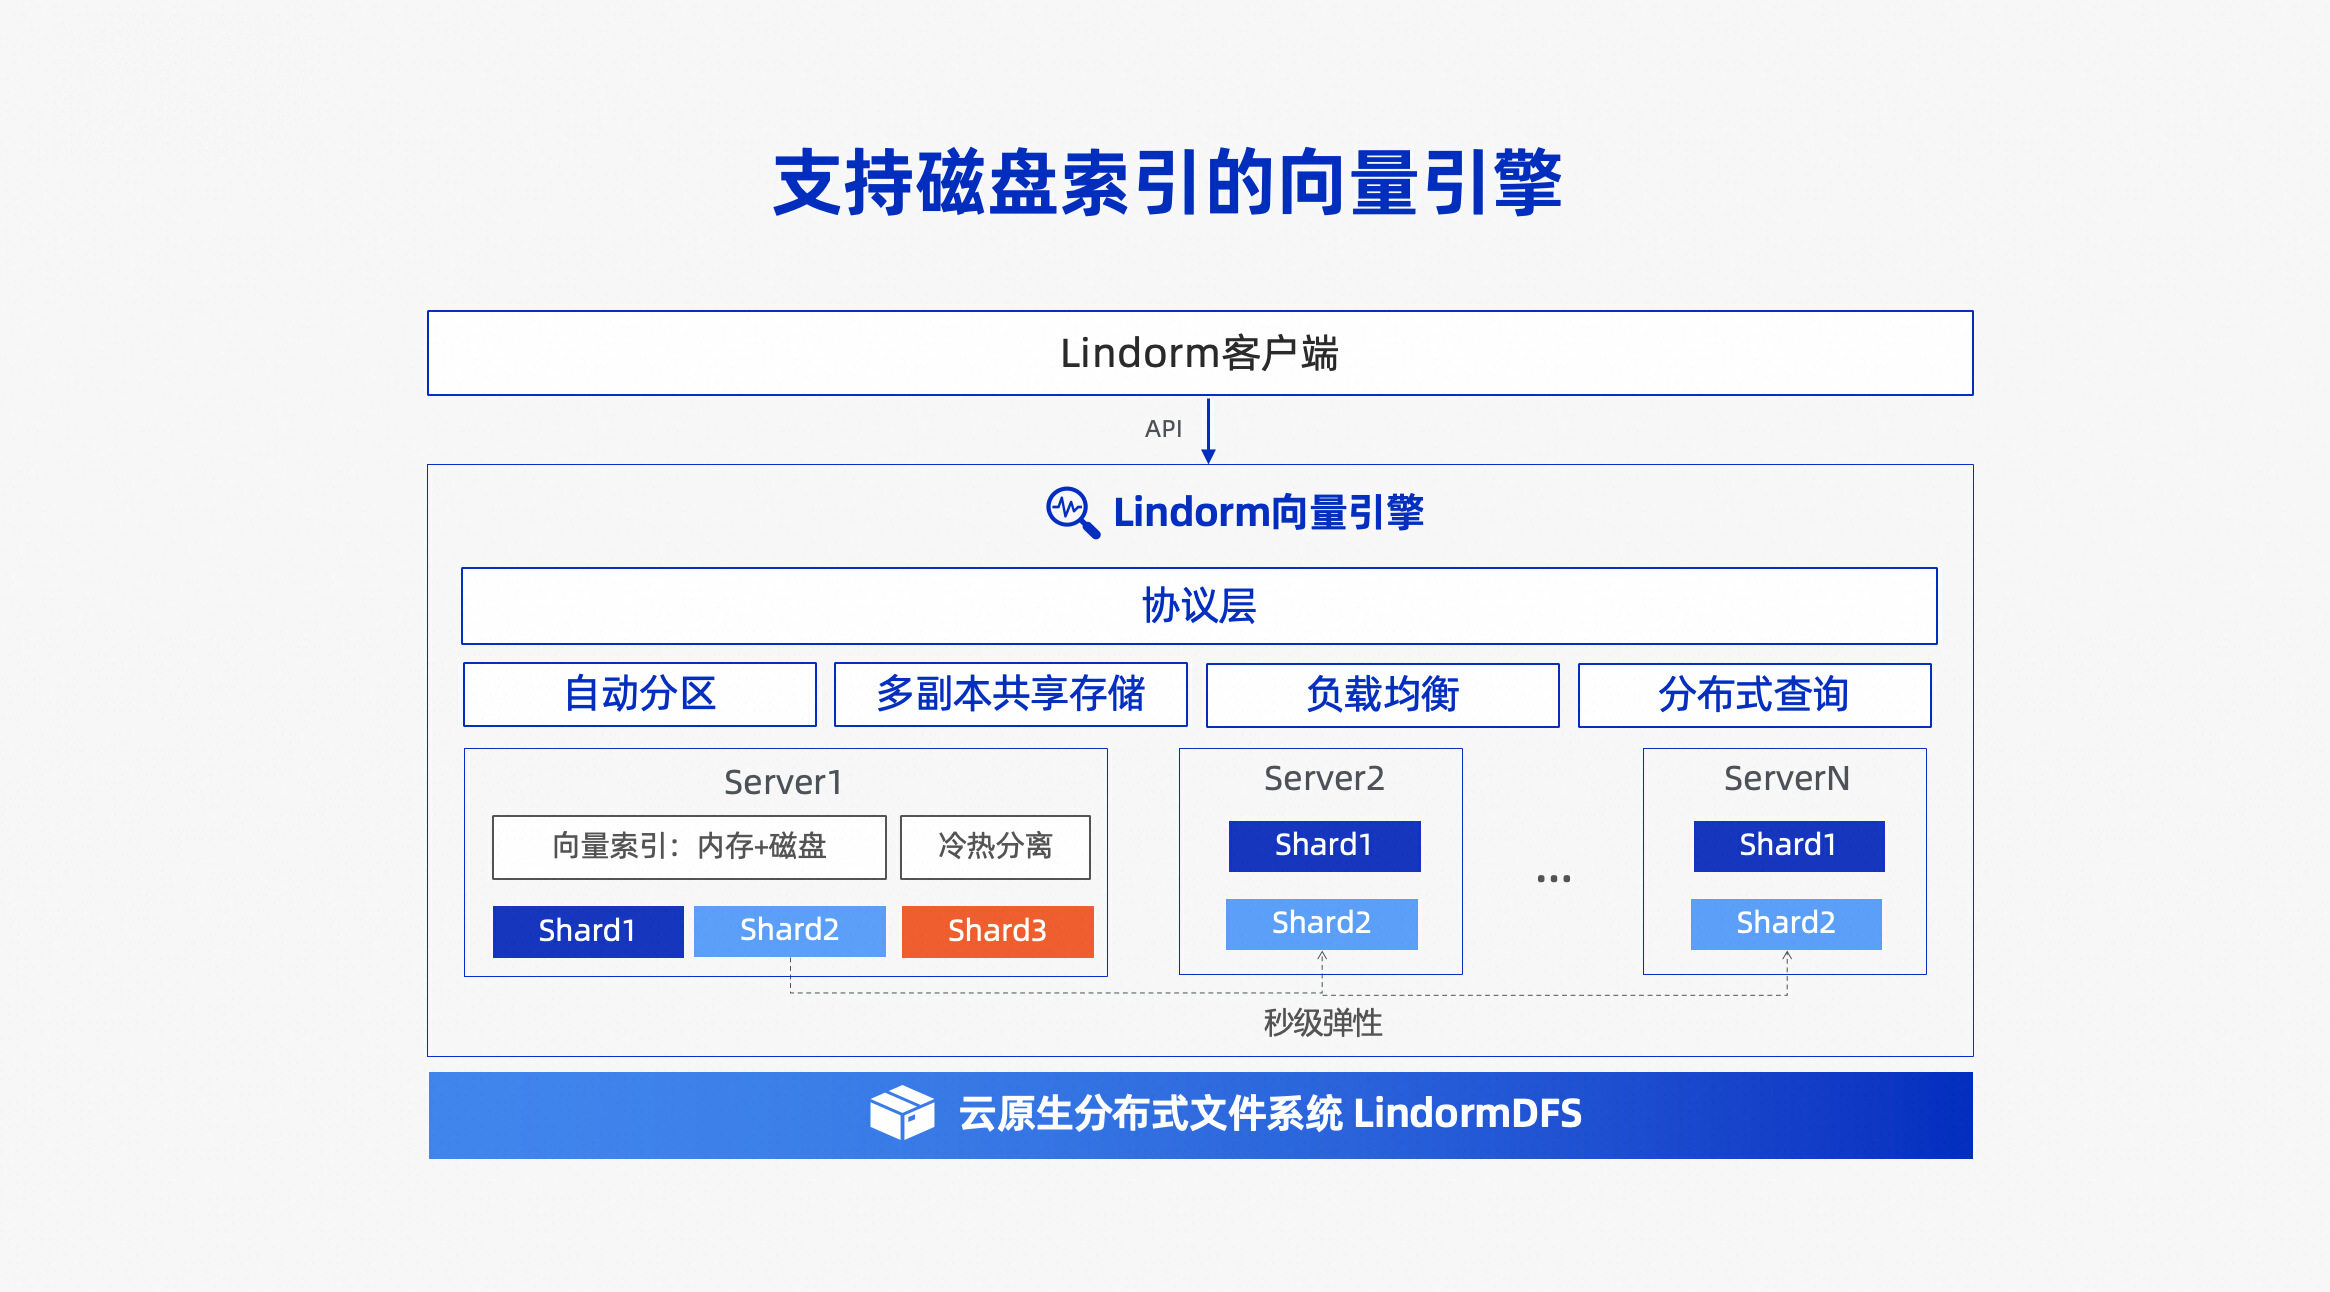The image size is (2330, 1292).
Task: Select the 多副本共享存储 box
Action: coord(1010,694)
